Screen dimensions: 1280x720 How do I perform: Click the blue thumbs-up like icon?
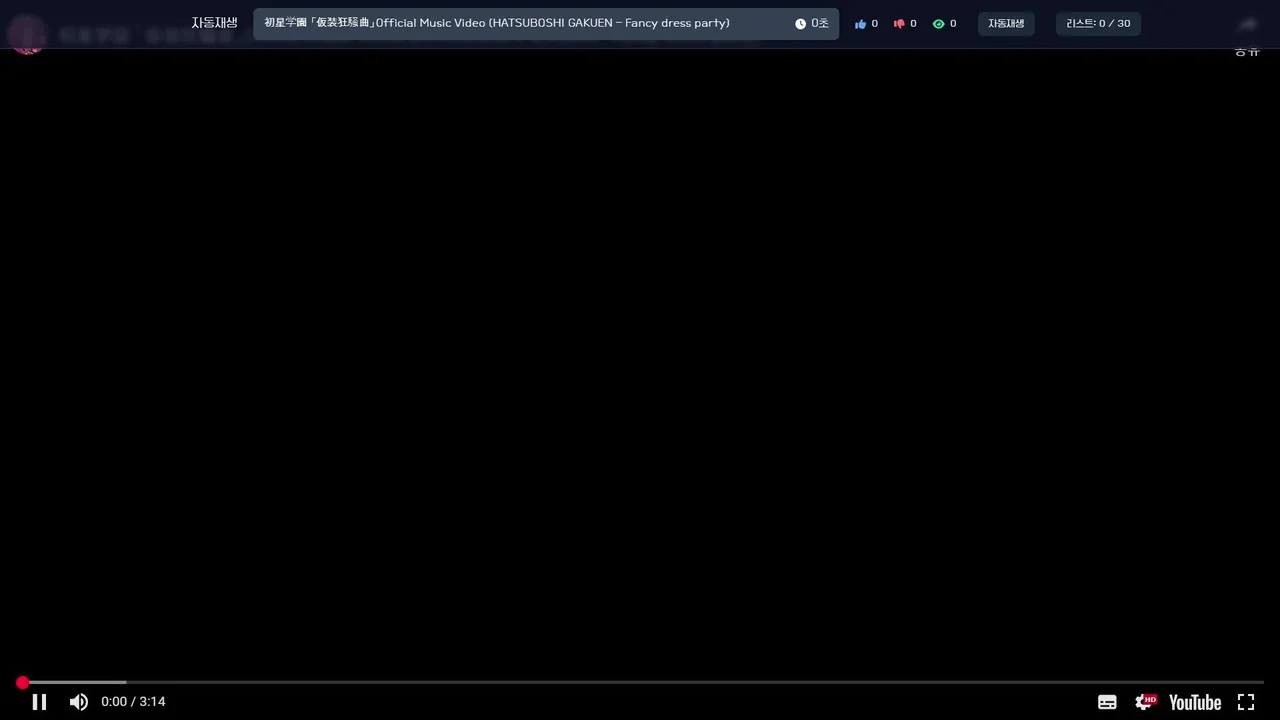(860, 24)
